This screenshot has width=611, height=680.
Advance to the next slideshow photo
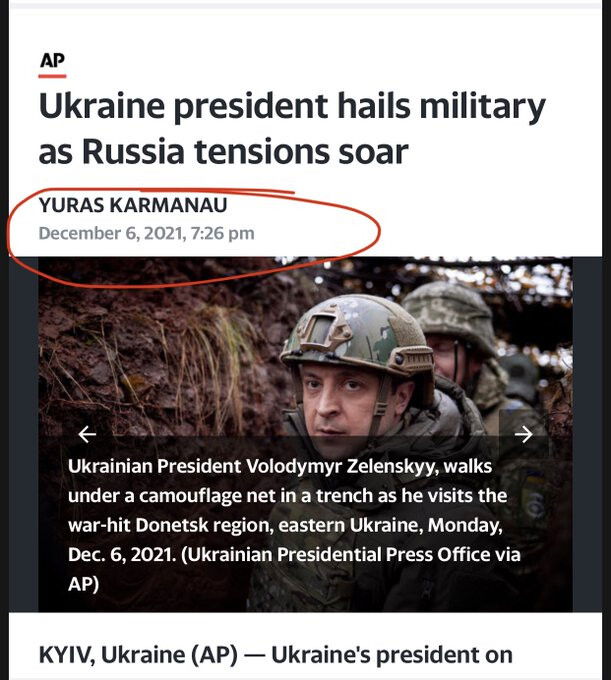click(523, 434)
